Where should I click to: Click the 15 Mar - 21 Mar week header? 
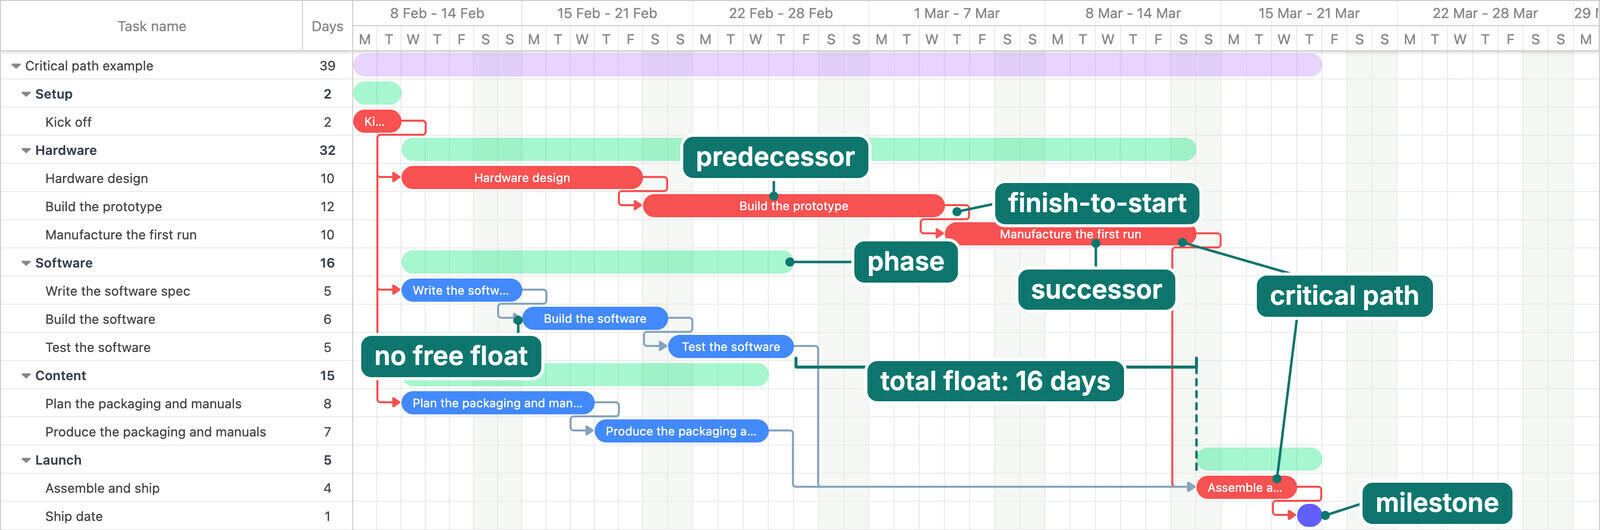1309,13
